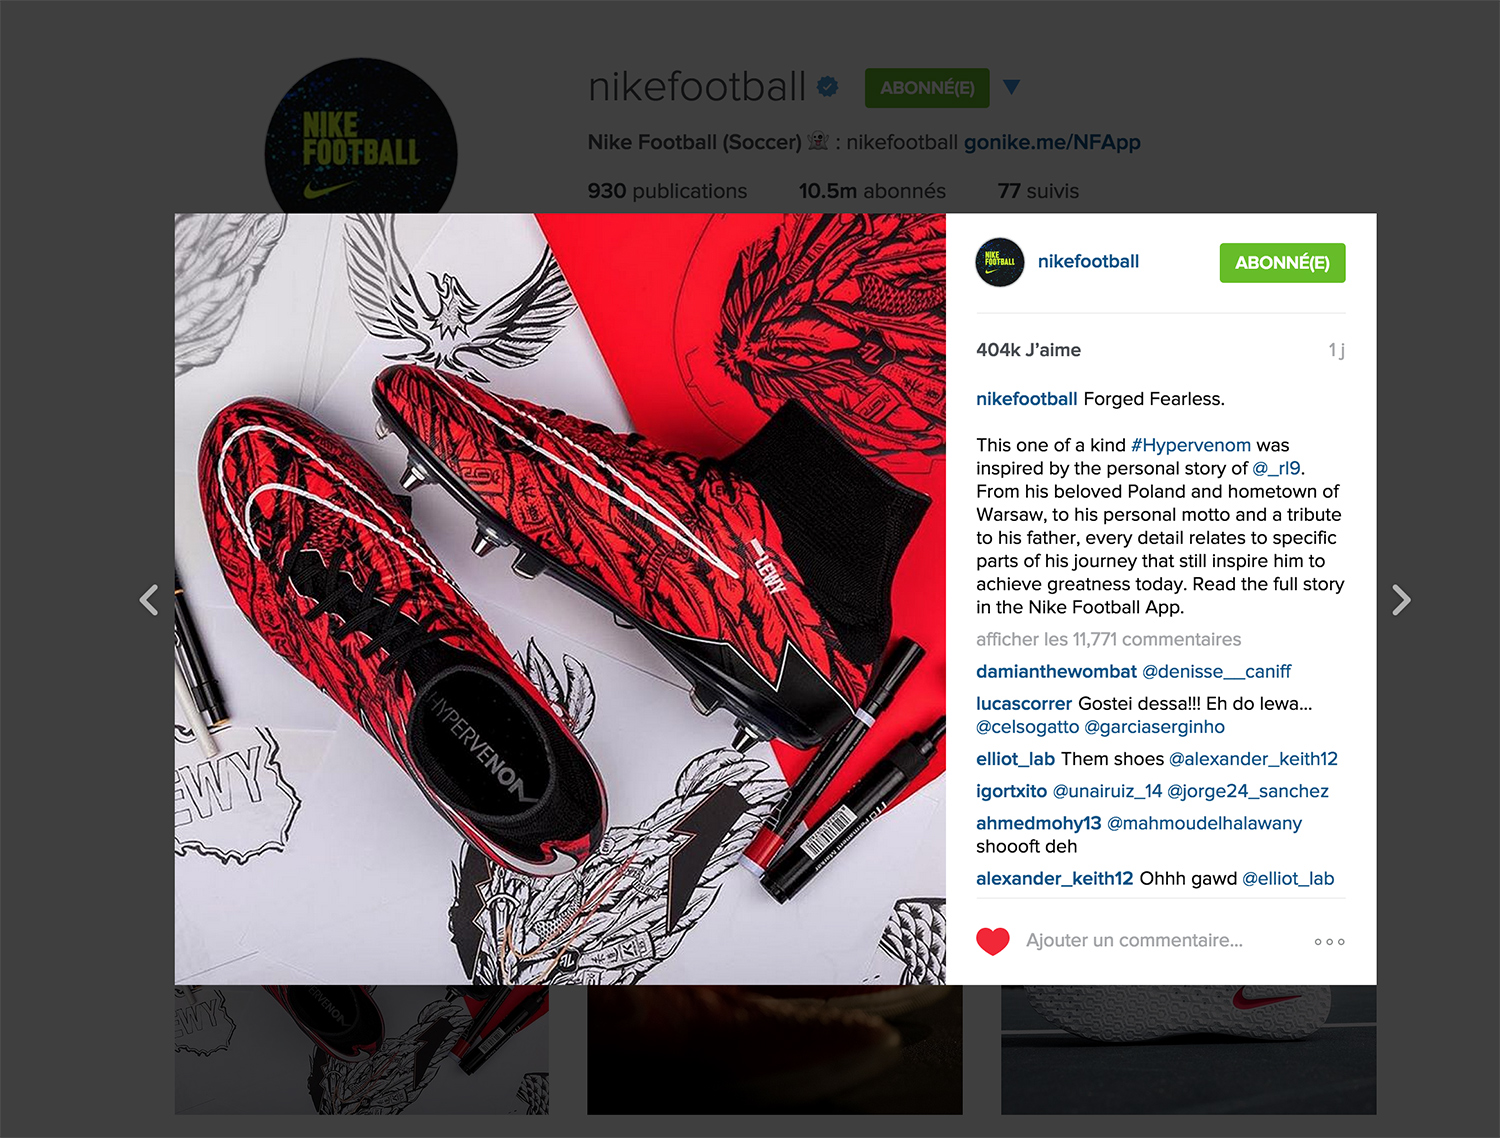
Task: Go to the previous post with left arrow
Action: pyautogui.click(x=149, y=600)
